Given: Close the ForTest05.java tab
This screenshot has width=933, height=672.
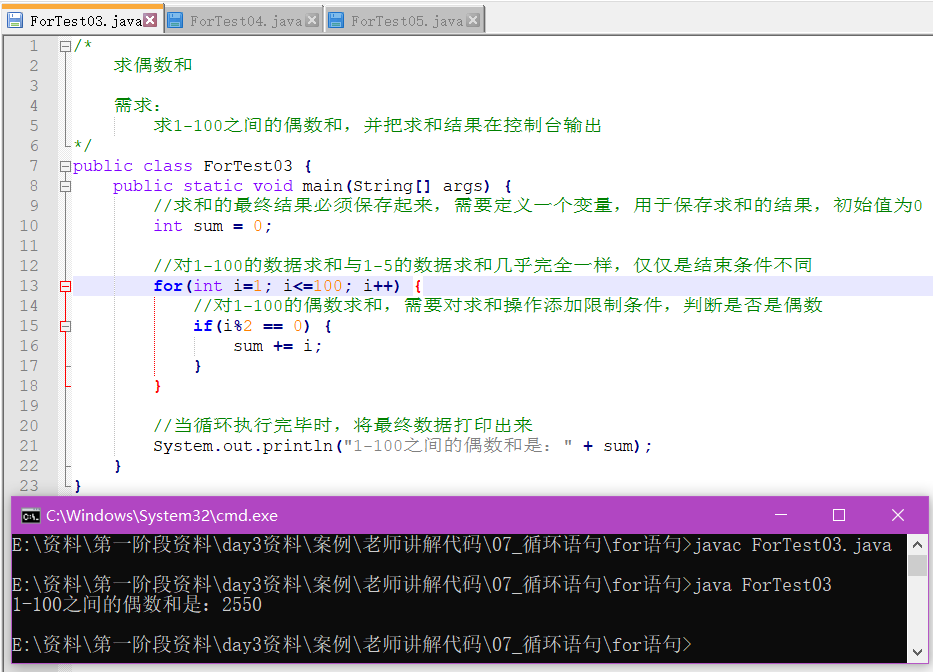Looking at the screenshot, I should click(x=473, y=20).
